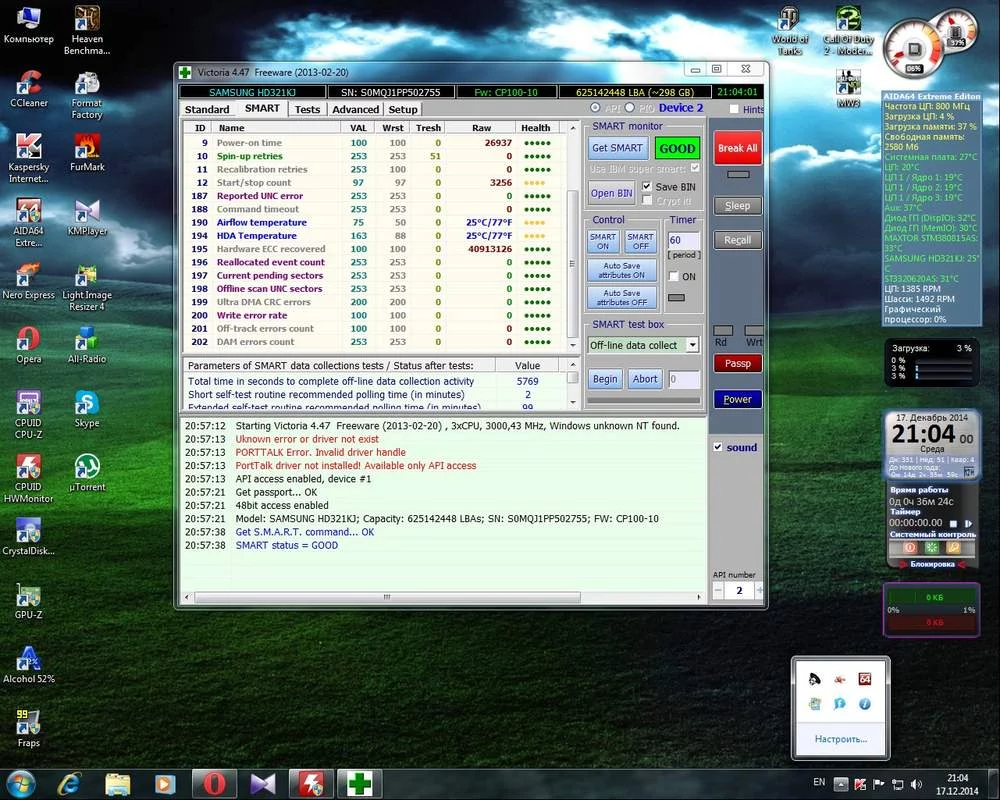
Task: Switch to the Tests tab
Action: click(x=307, y=109)
